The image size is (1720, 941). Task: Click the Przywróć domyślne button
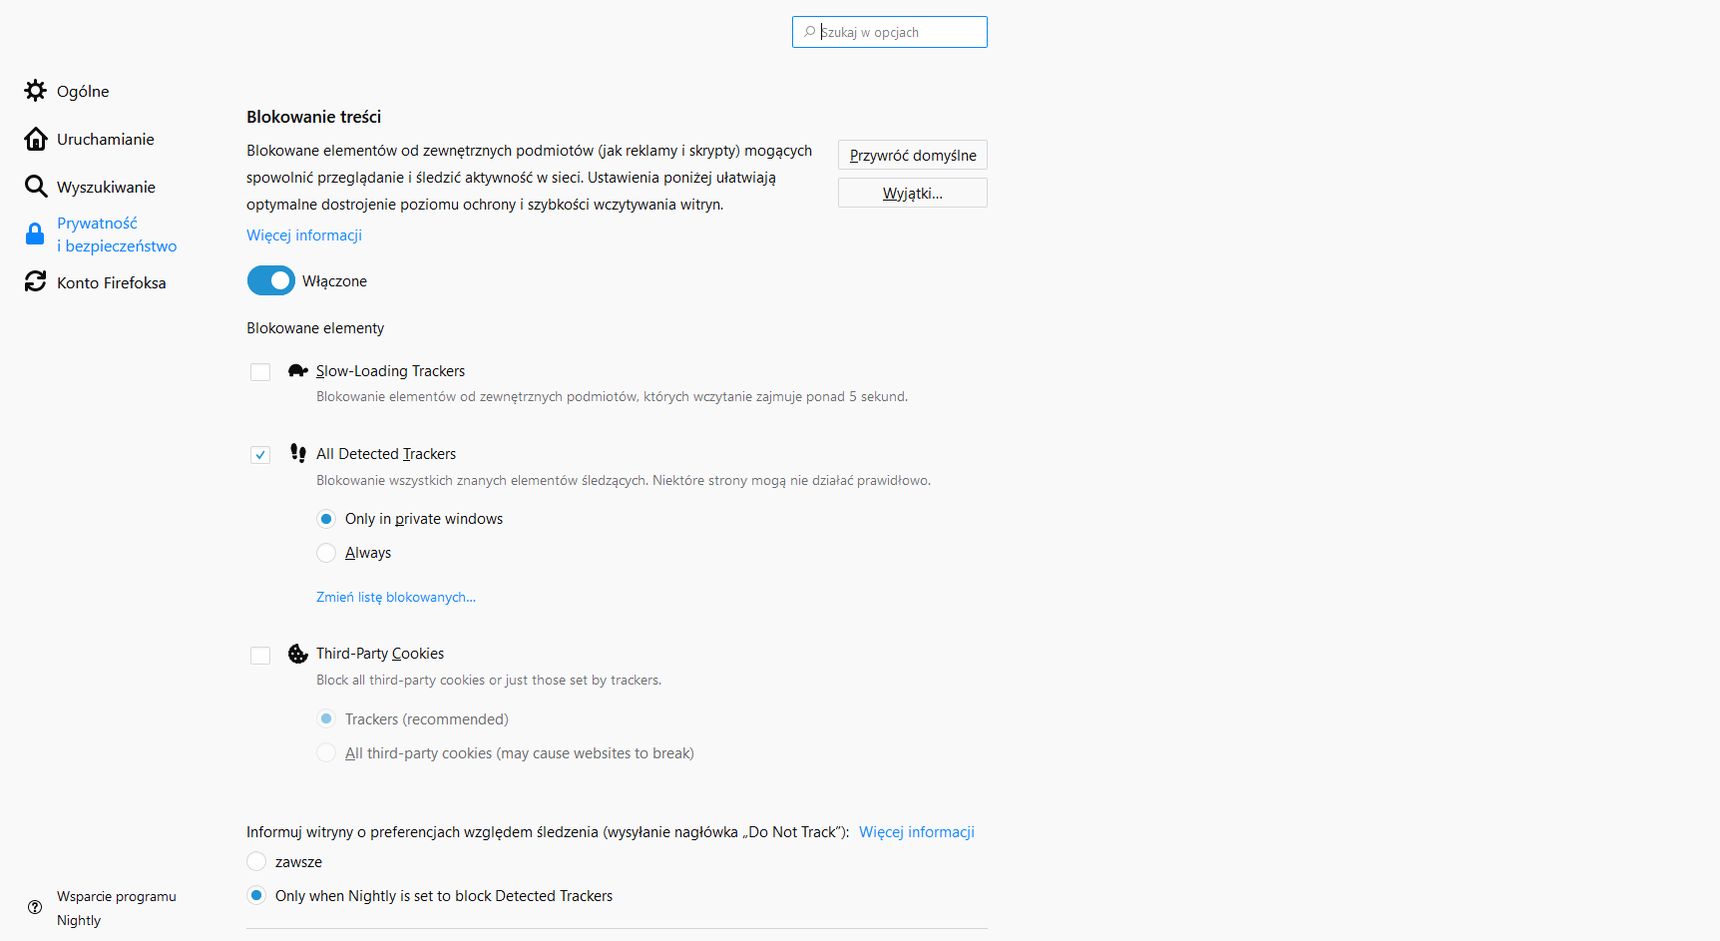click(x=913, y=155)
